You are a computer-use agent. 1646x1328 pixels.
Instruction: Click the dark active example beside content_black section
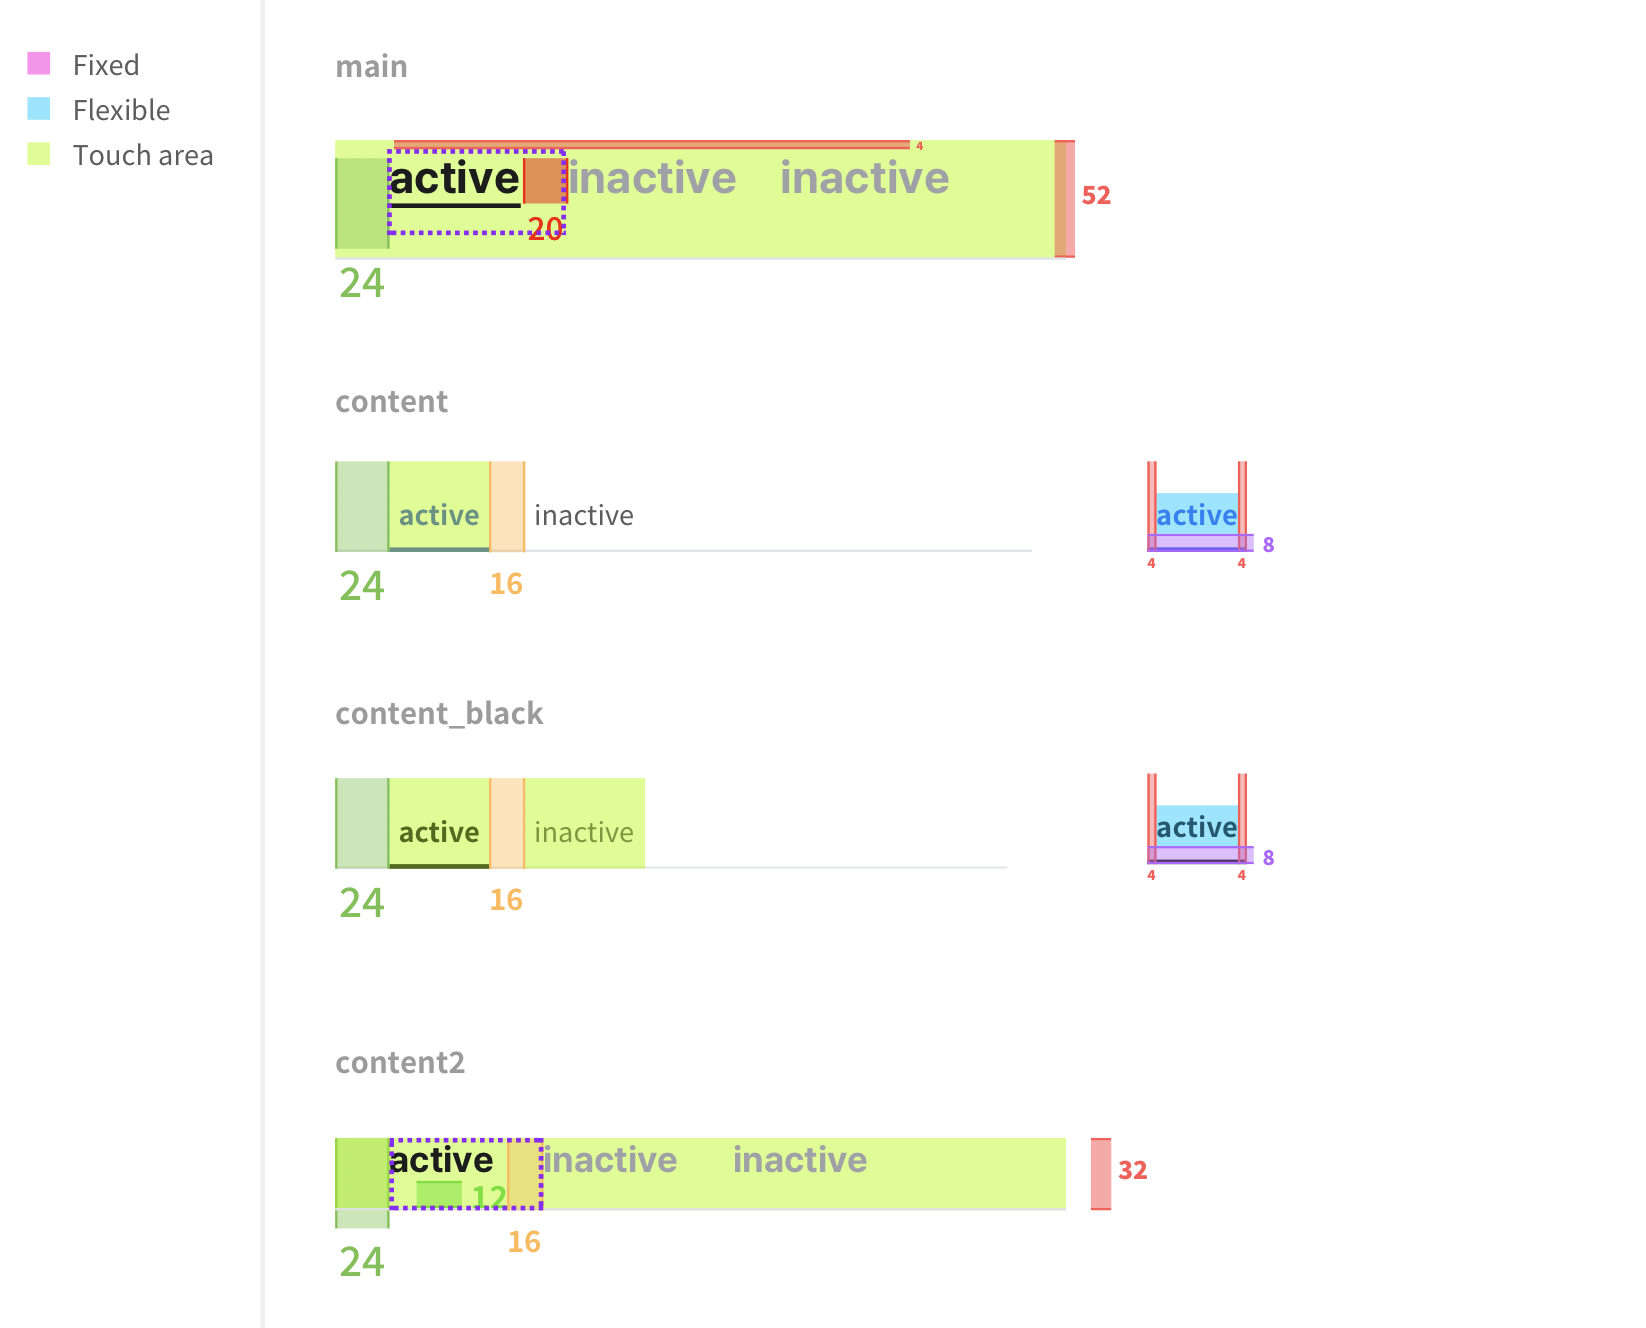1197,827
